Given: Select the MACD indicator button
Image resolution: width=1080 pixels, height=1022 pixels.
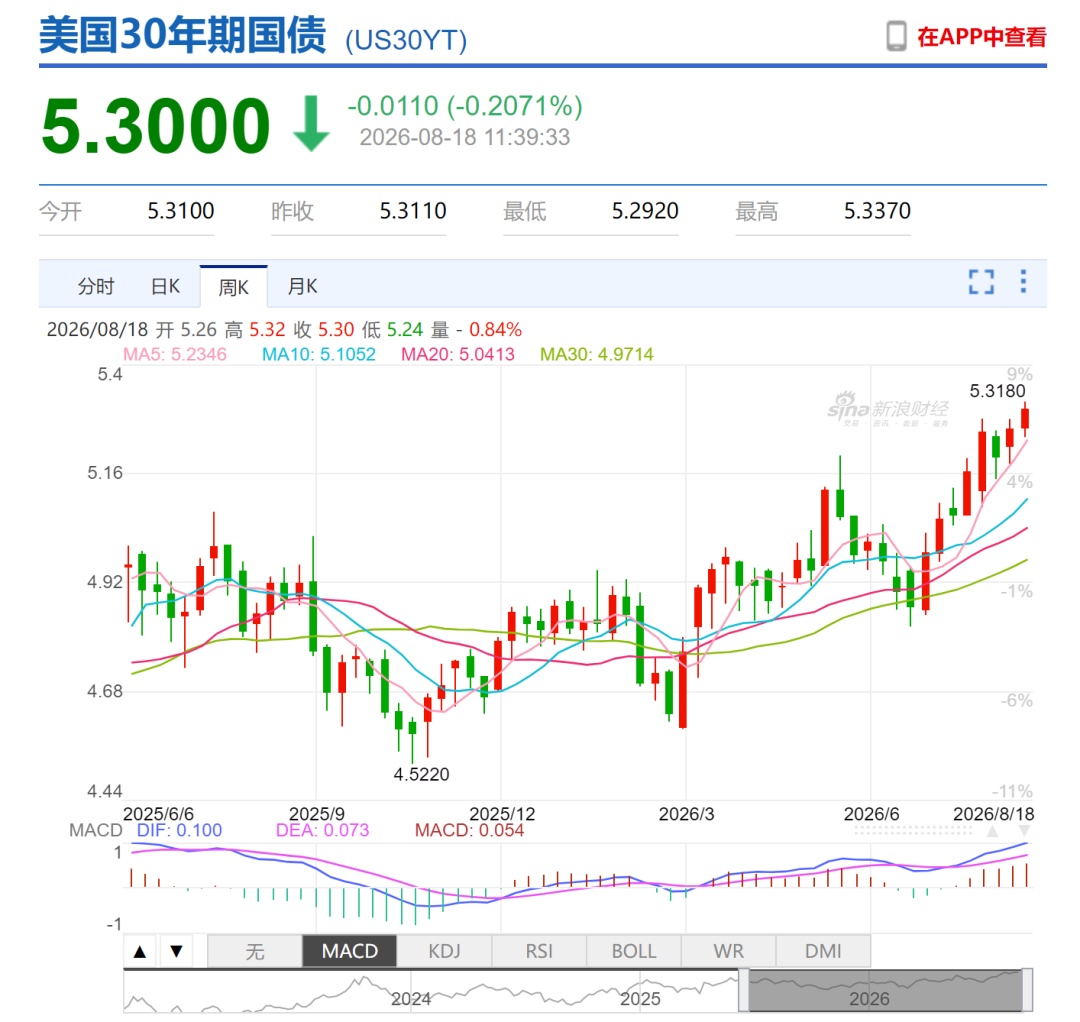Looking at the screenshot, I should tap(350, 951).
